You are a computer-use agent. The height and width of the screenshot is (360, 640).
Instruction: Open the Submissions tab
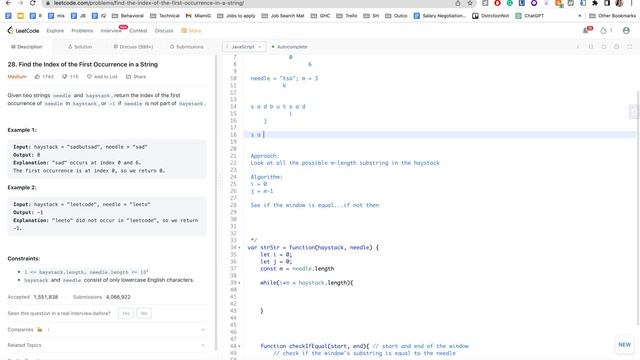[187, 47]
